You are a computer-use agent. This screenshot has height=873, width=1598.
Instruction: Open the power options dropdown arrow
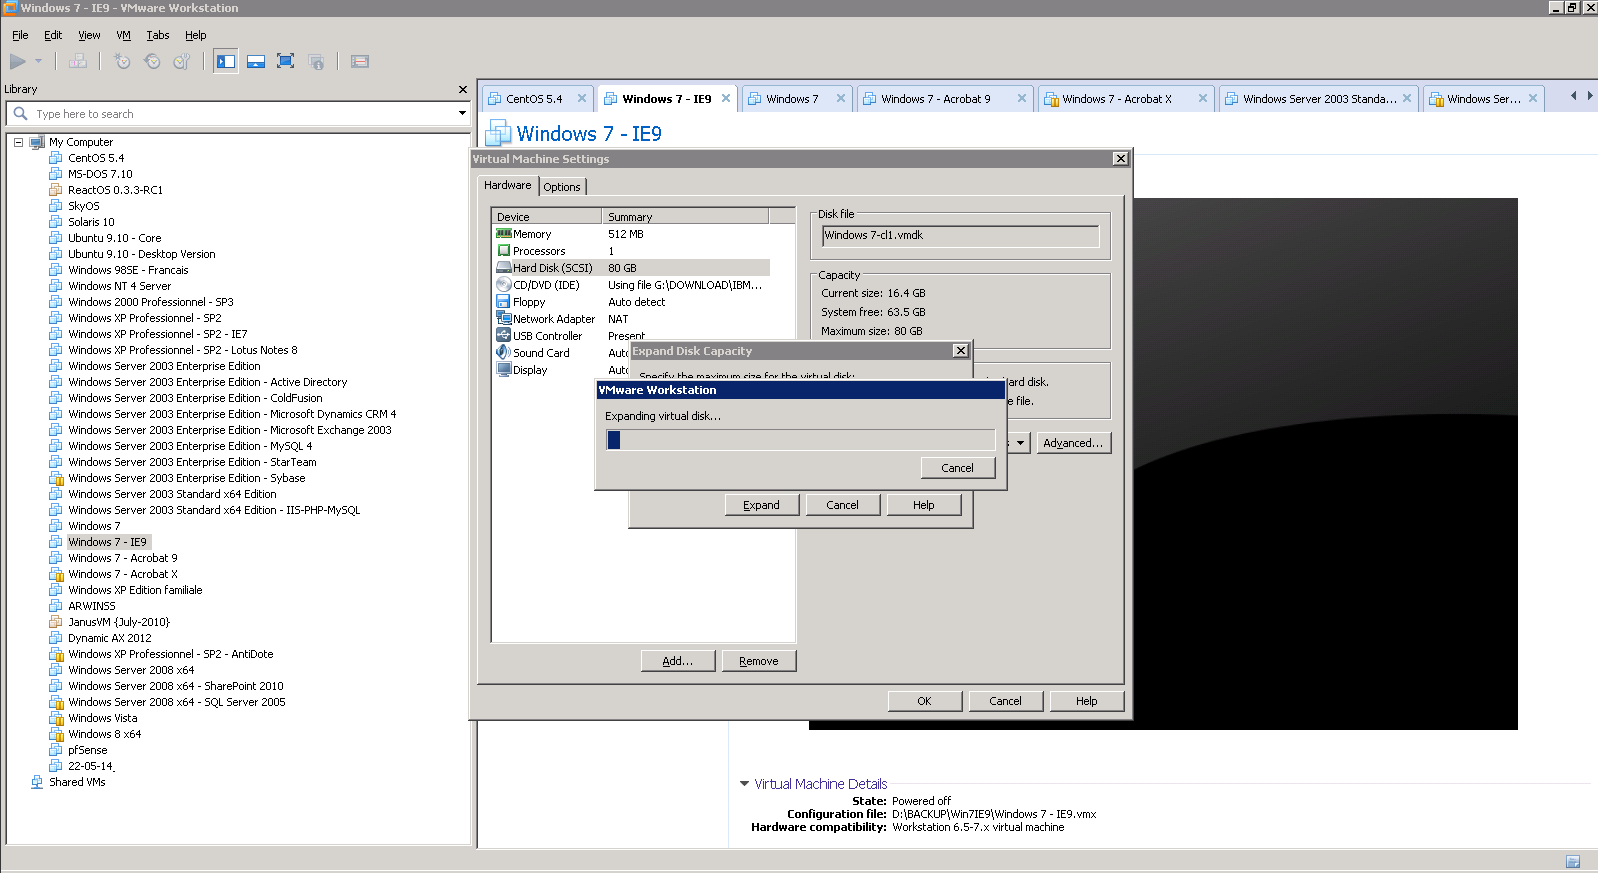[x=39, y=62]
